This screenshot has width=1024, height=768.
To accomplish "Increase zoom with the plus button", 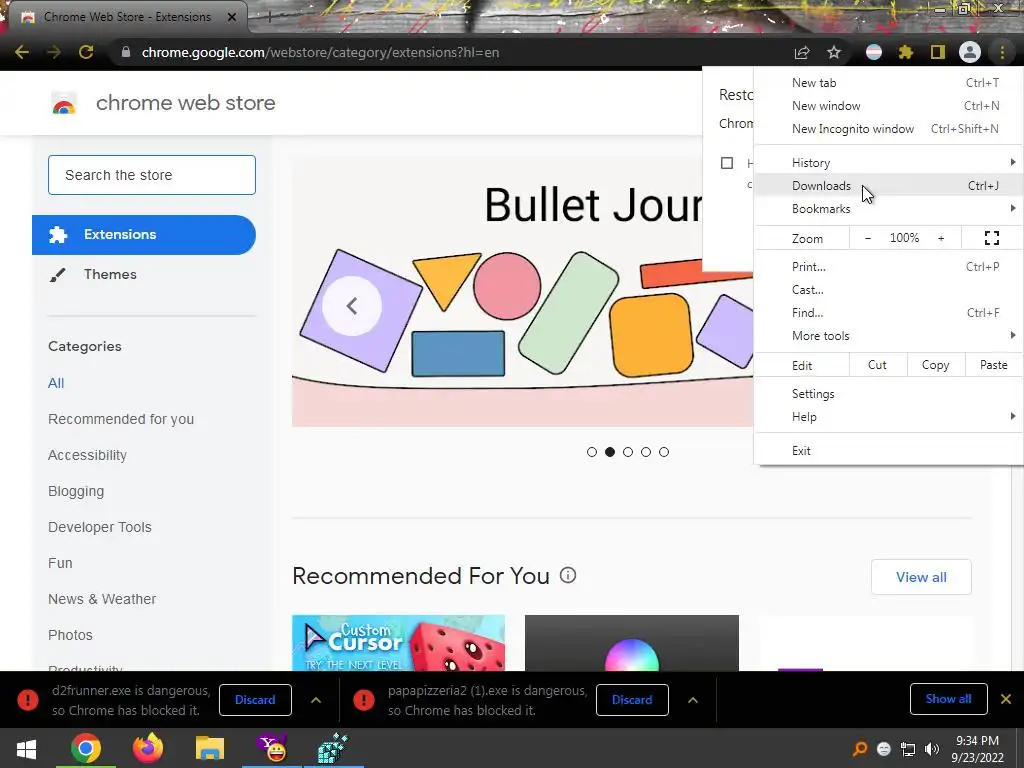I will point(941,238).
